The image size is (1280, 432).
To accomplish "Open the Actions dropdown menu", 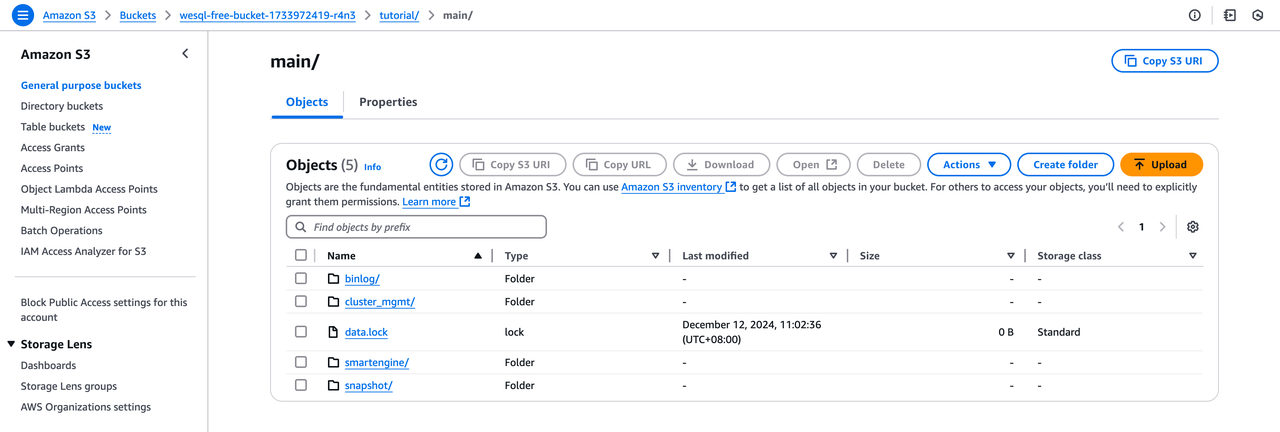I will pos(968,165).
